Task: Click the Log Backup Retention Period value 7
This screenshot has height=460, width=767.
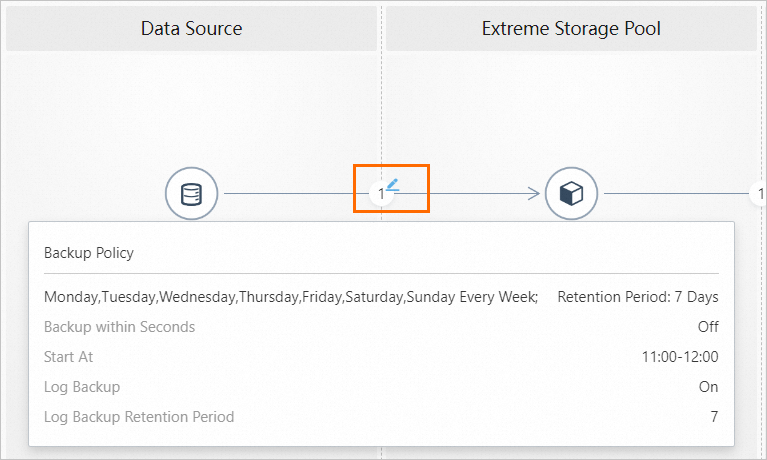Action: 714,417
